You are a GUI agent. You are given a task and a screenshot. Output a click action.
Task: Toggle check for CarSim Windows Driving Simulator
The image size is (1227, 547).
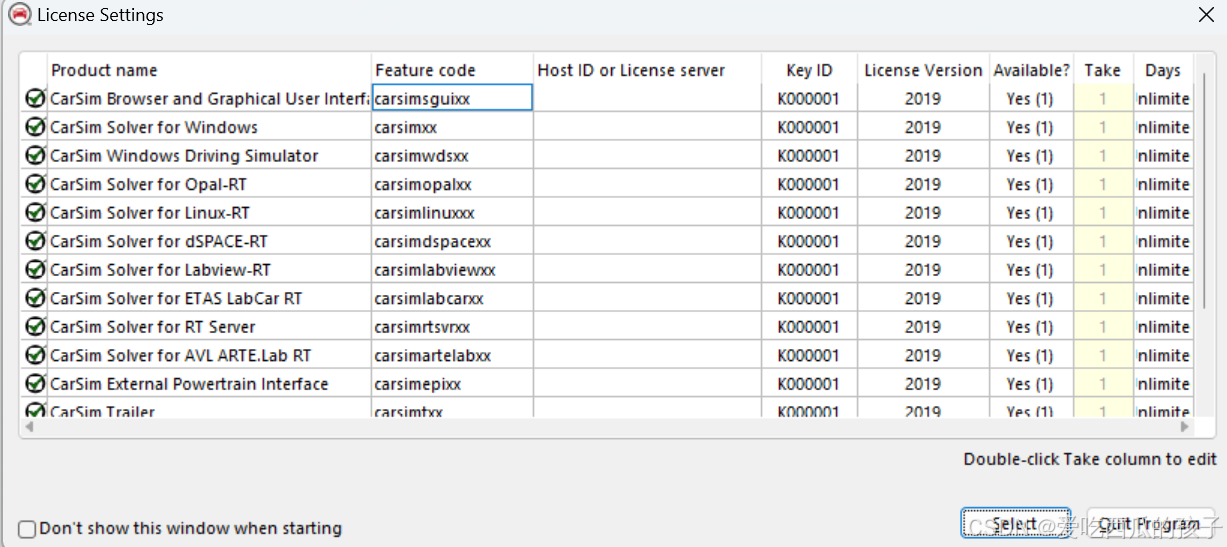click(x=36, y=155)
